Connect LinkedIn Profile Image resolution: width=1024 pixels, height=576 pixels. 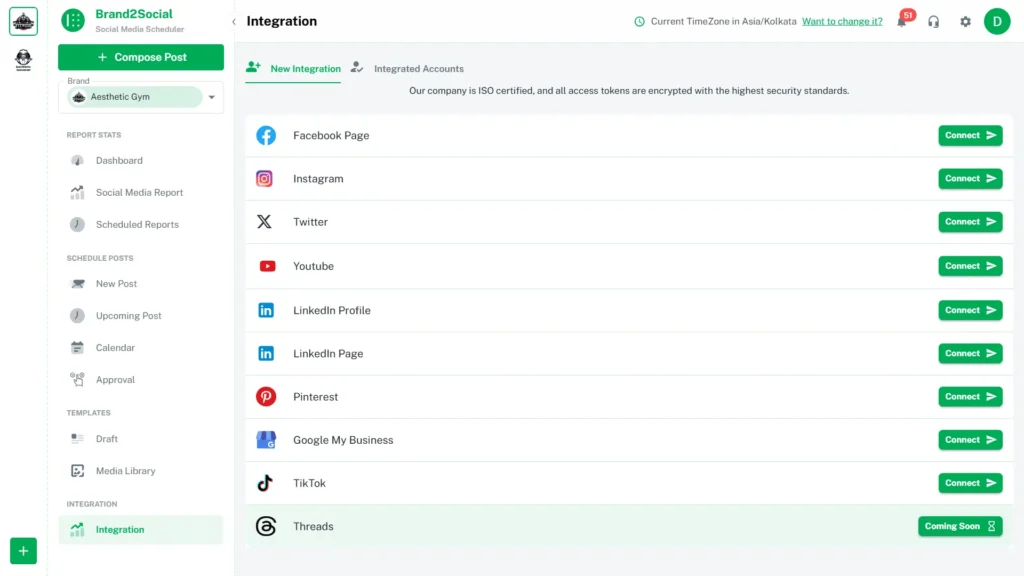coord(970,310)
